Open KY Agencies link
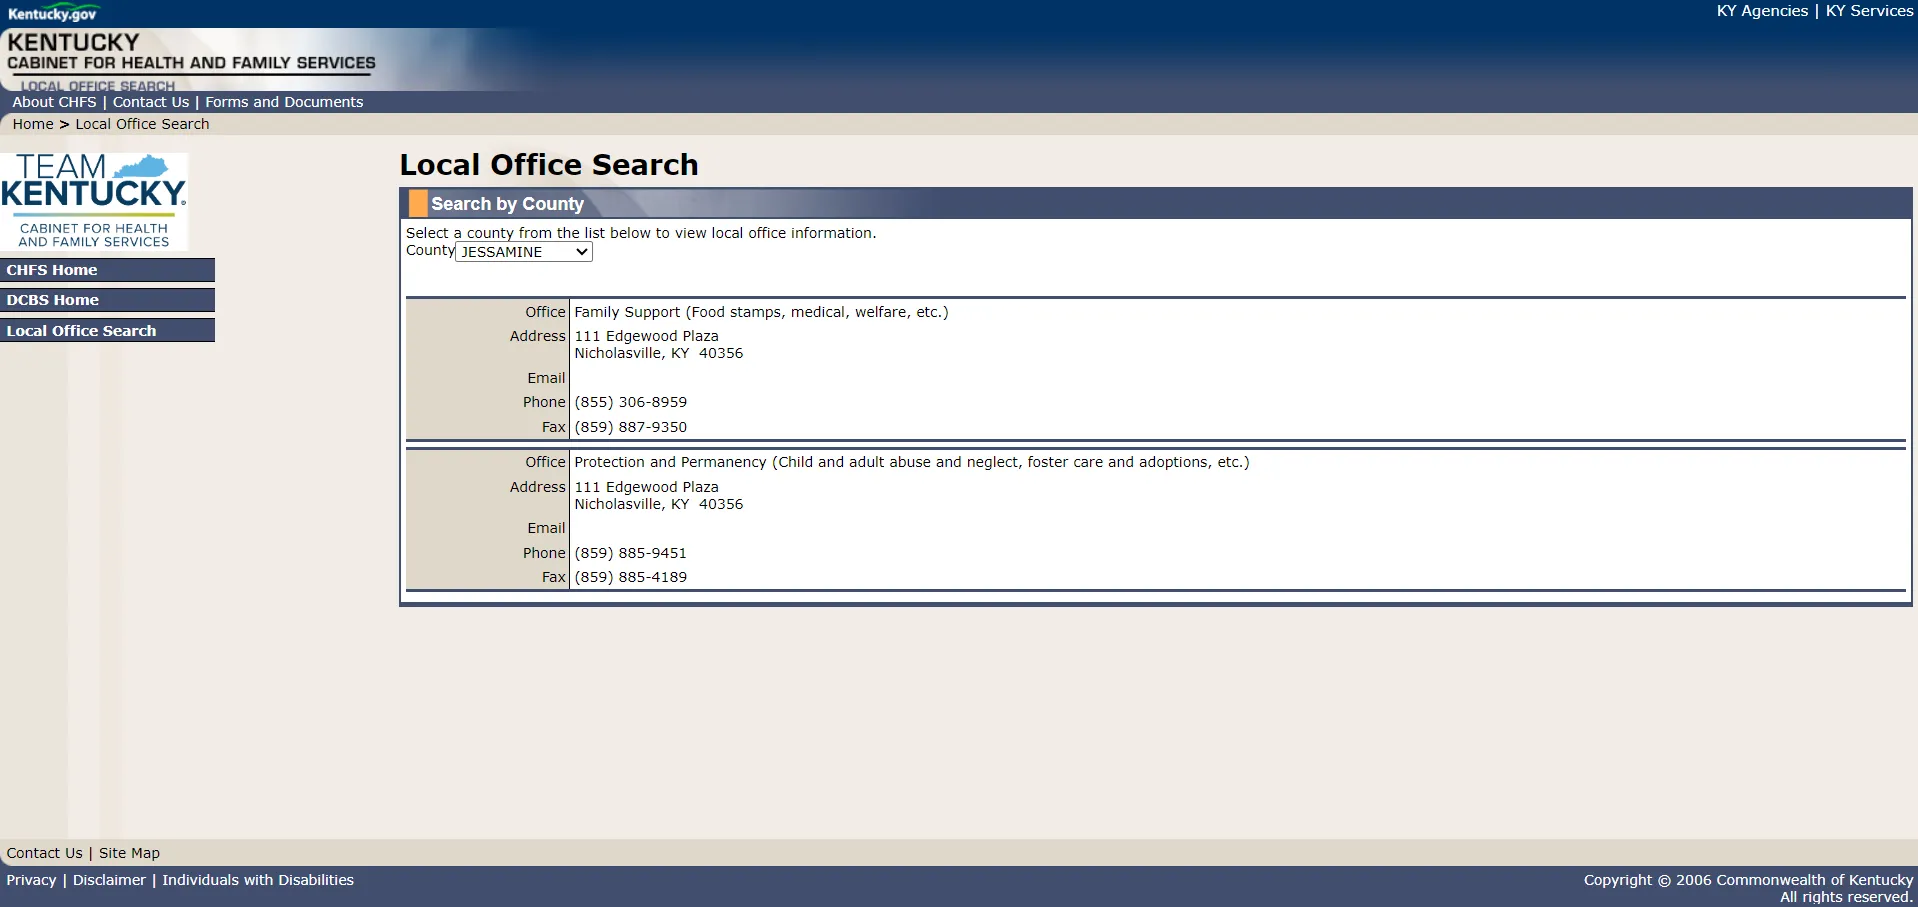Viewport: 1918px width, 907px height. (1762, 11)
